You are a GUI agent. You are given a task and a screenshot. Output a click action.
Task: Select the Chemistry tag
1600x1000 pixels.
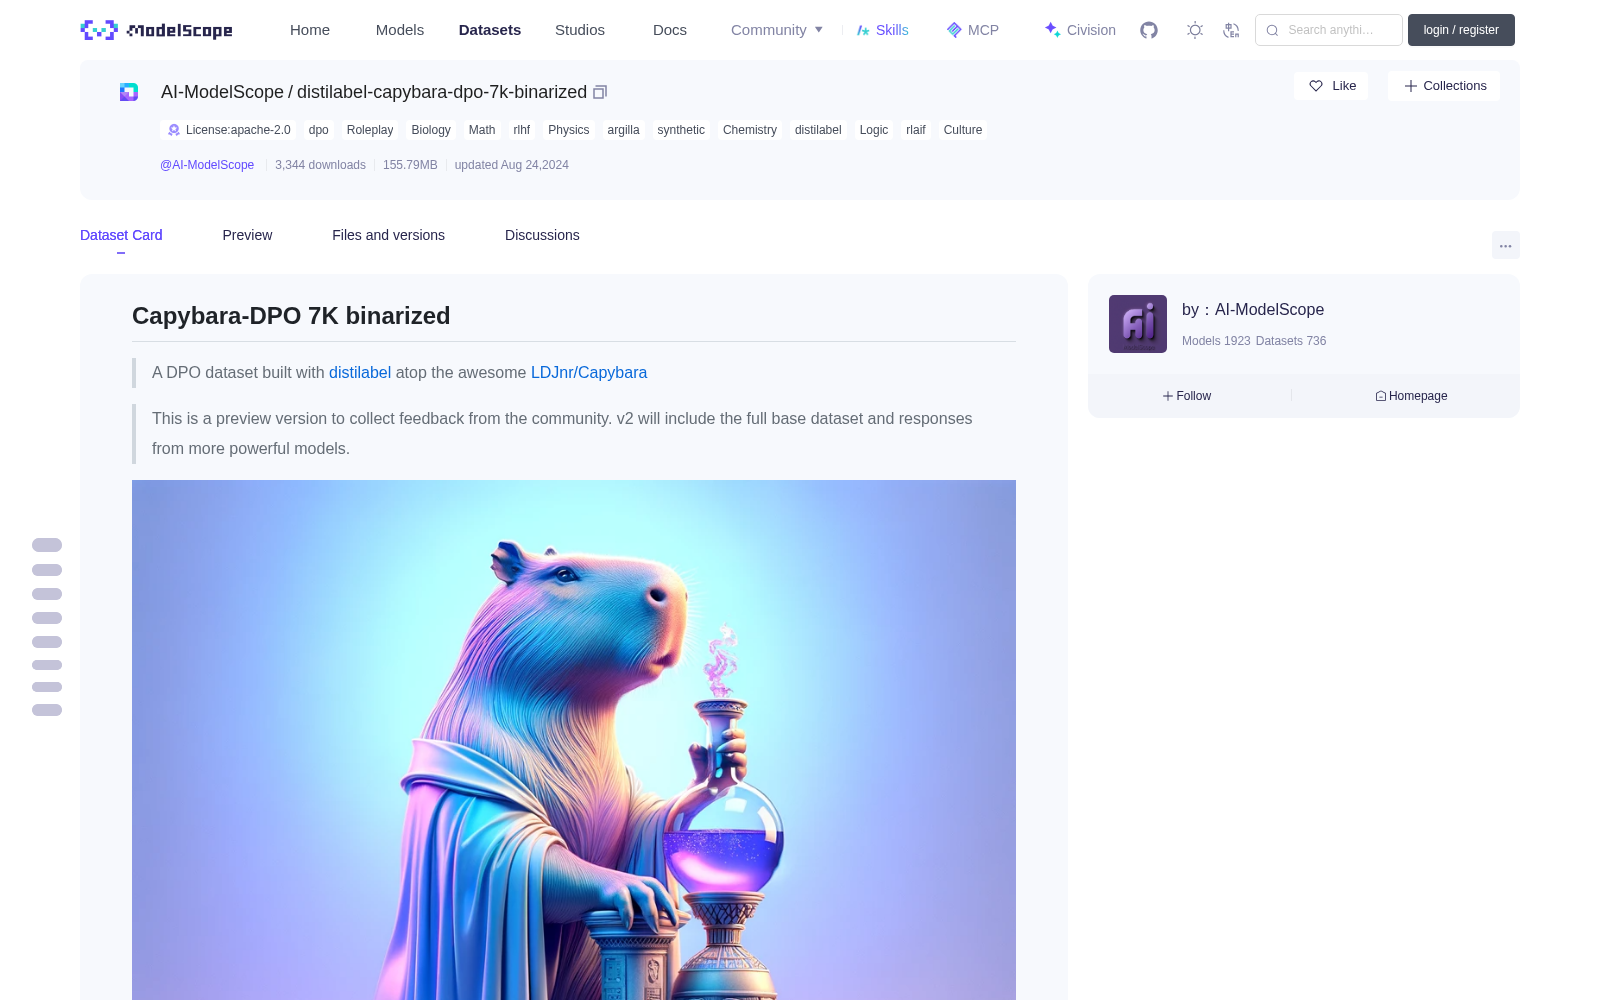[x=750, y=130]
